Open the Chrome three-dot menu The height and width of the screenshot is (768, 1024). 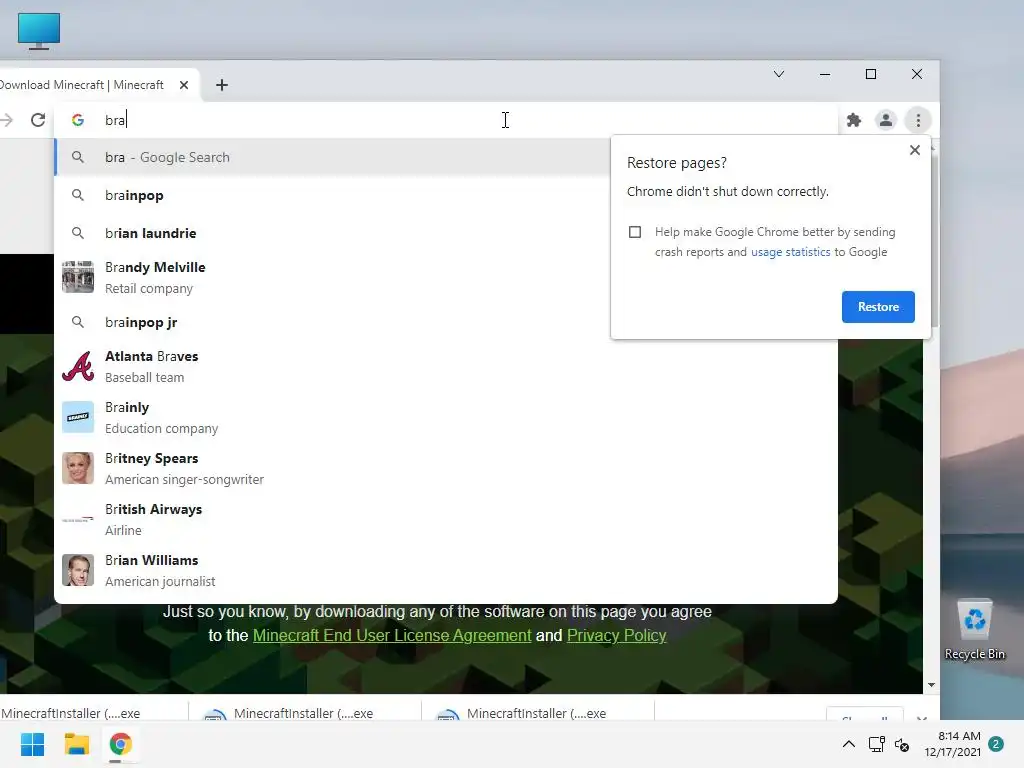918,120
